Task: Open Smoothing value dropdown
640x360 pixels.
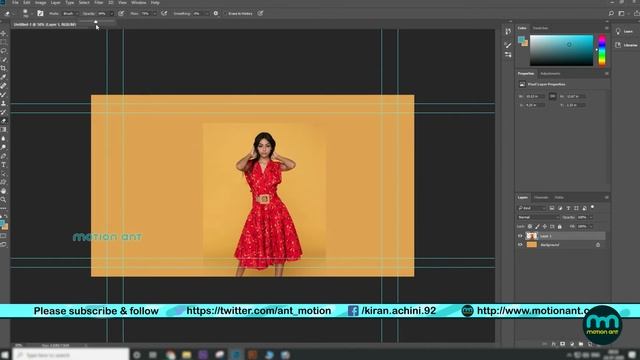Action: 207,13
